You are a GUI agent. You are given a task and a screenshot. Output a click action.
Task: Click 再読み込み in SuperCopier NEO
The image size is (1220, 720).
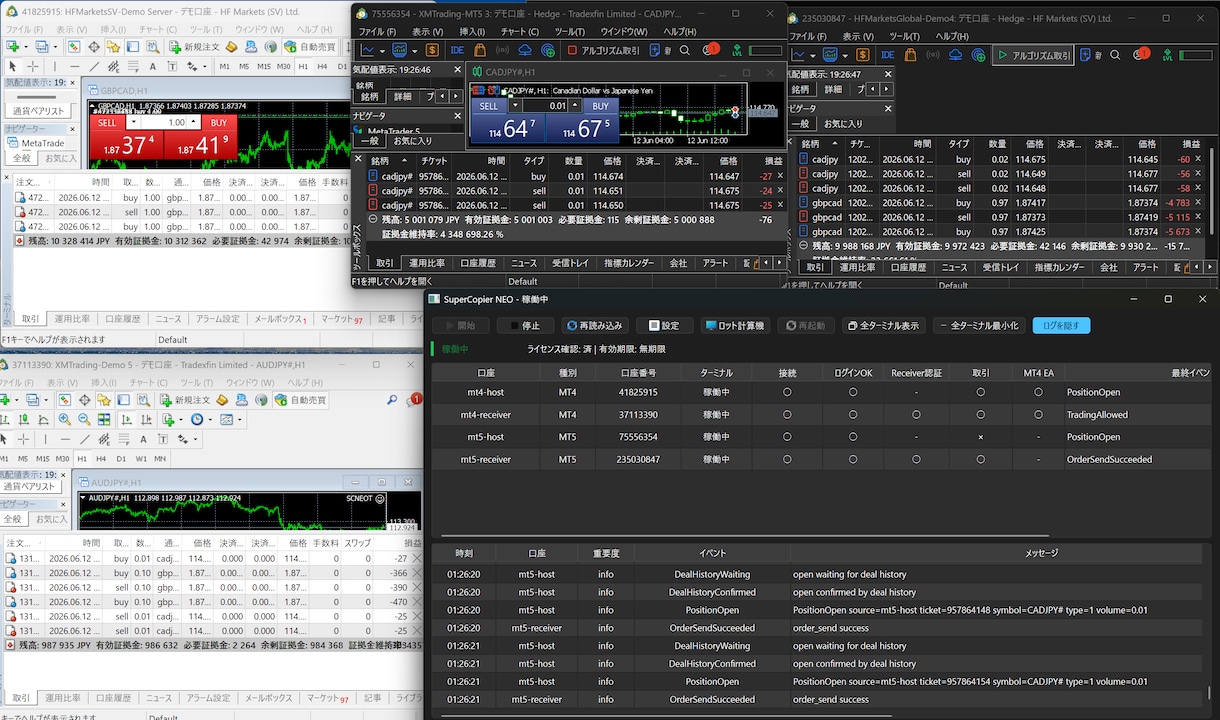pyautogui.click(x=594, y=325)
